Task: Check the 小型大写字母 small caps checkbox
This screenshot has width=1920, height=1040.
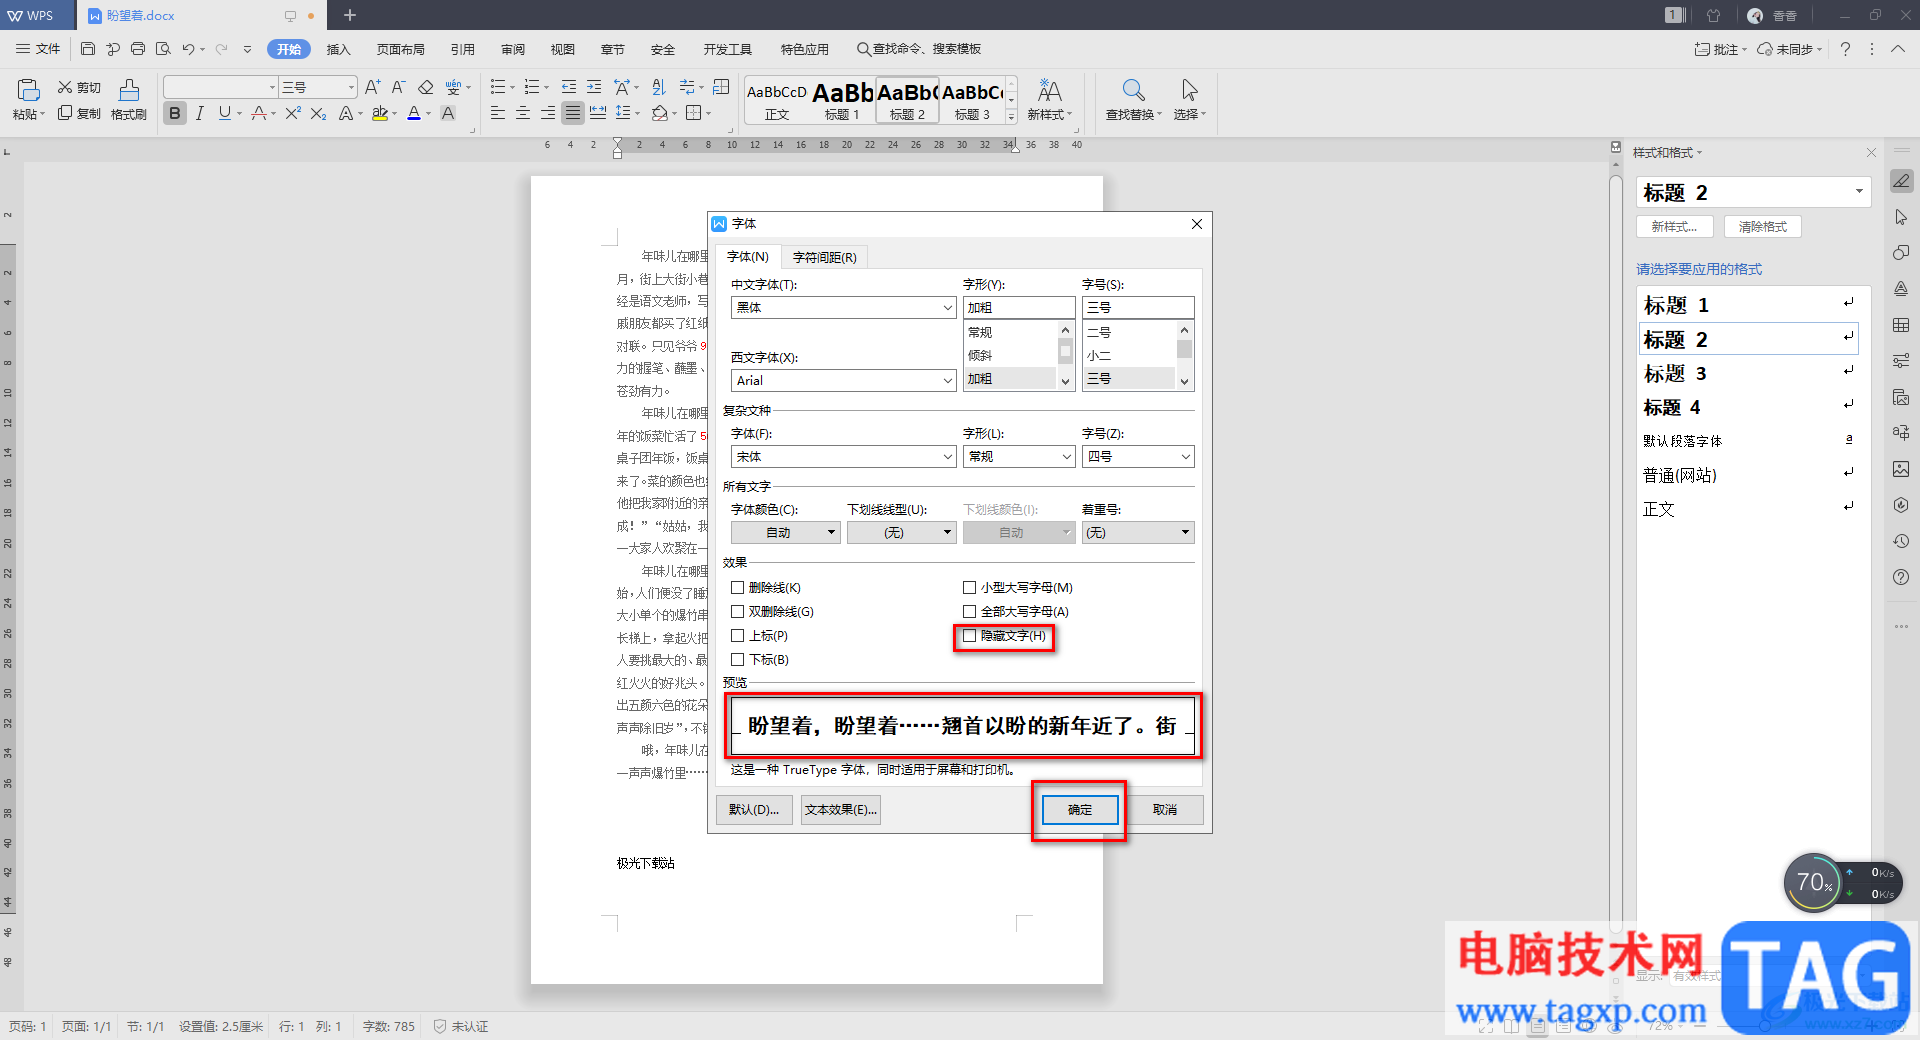Action: tap(969, 588)
